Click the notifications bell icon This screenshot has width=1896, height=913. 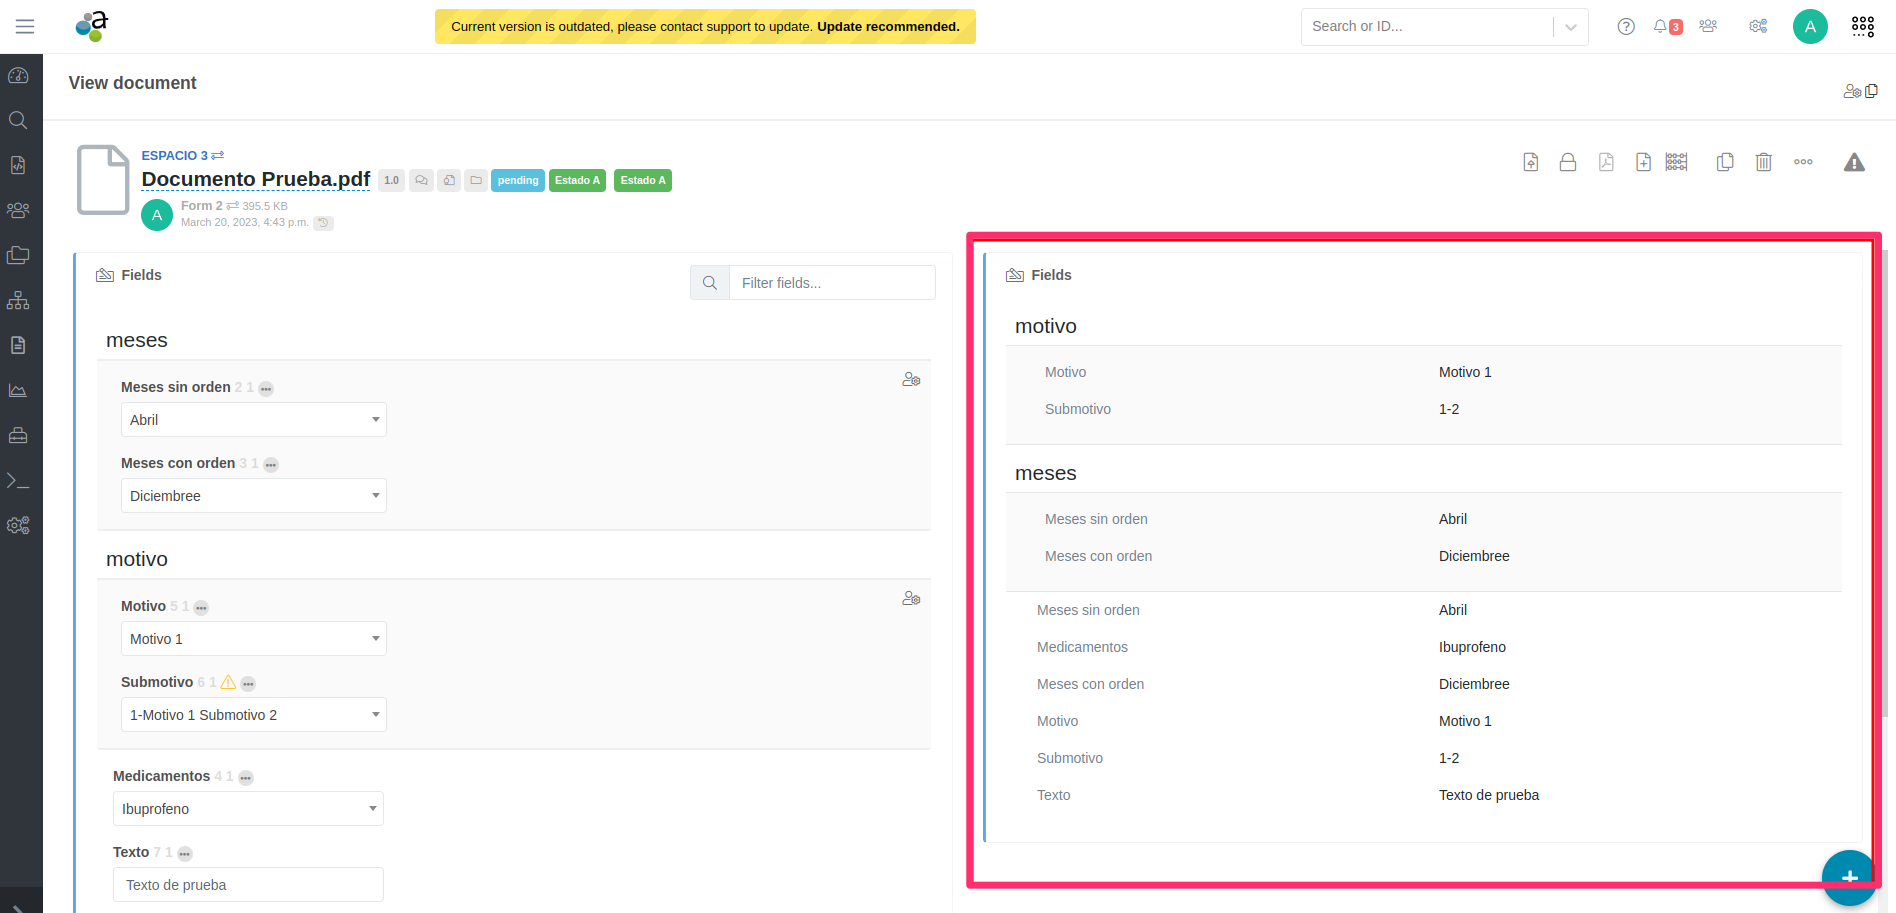[x=1660, y=27]
